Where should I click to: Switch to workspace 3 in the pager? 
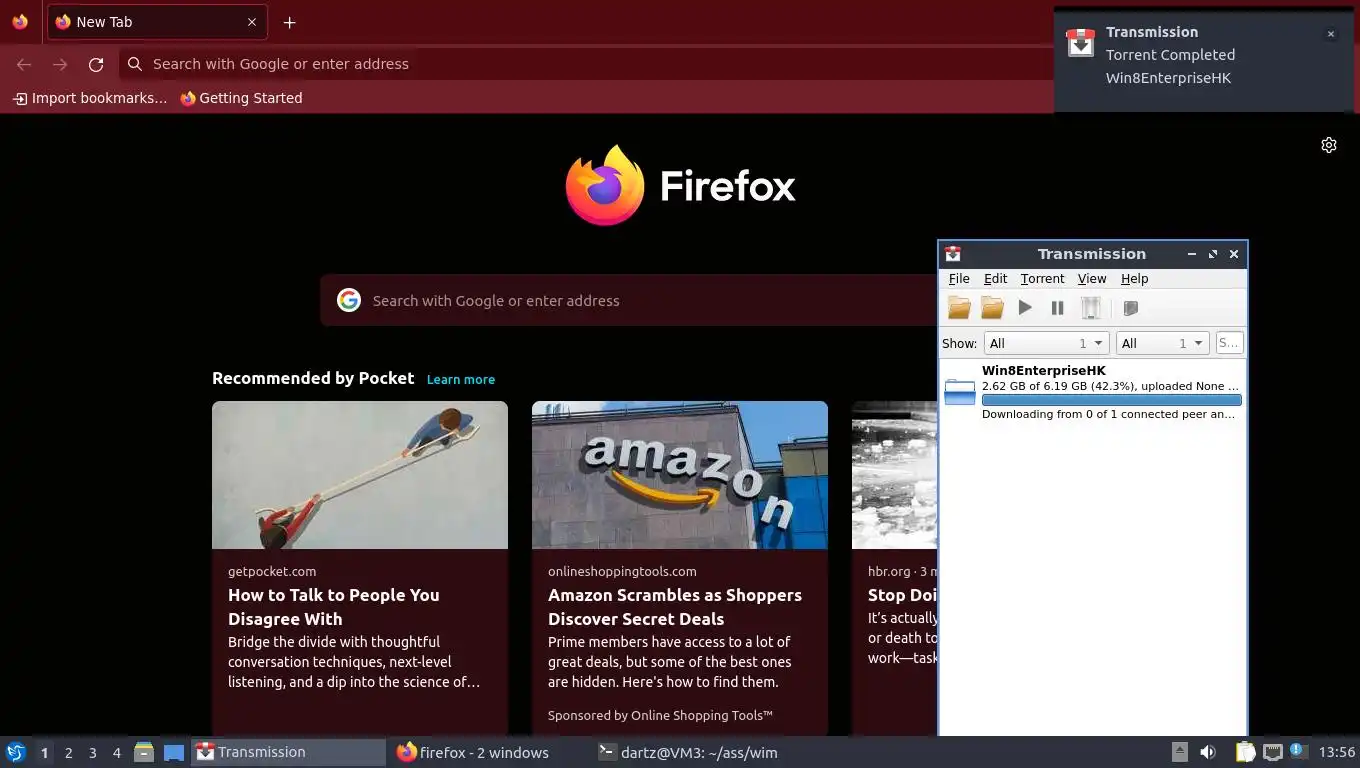pos(92,752)
